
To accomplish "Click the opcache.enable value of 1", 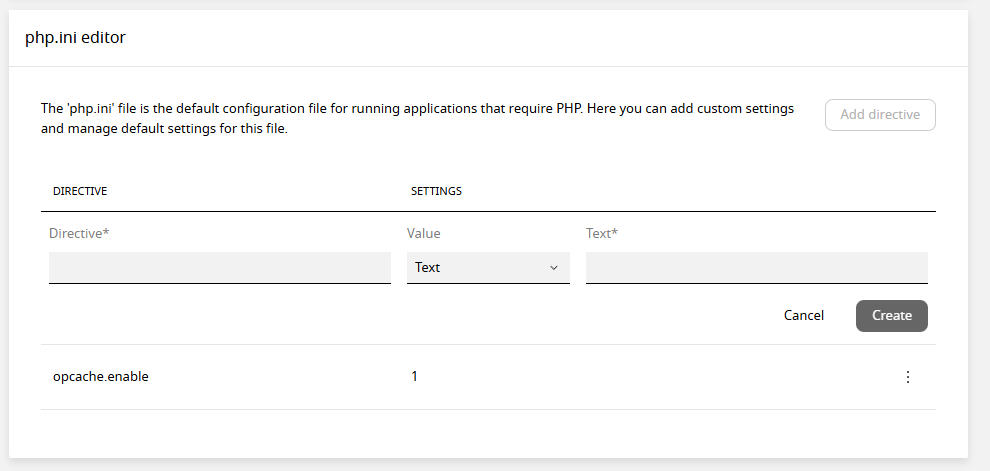I will tap(414, 377).
